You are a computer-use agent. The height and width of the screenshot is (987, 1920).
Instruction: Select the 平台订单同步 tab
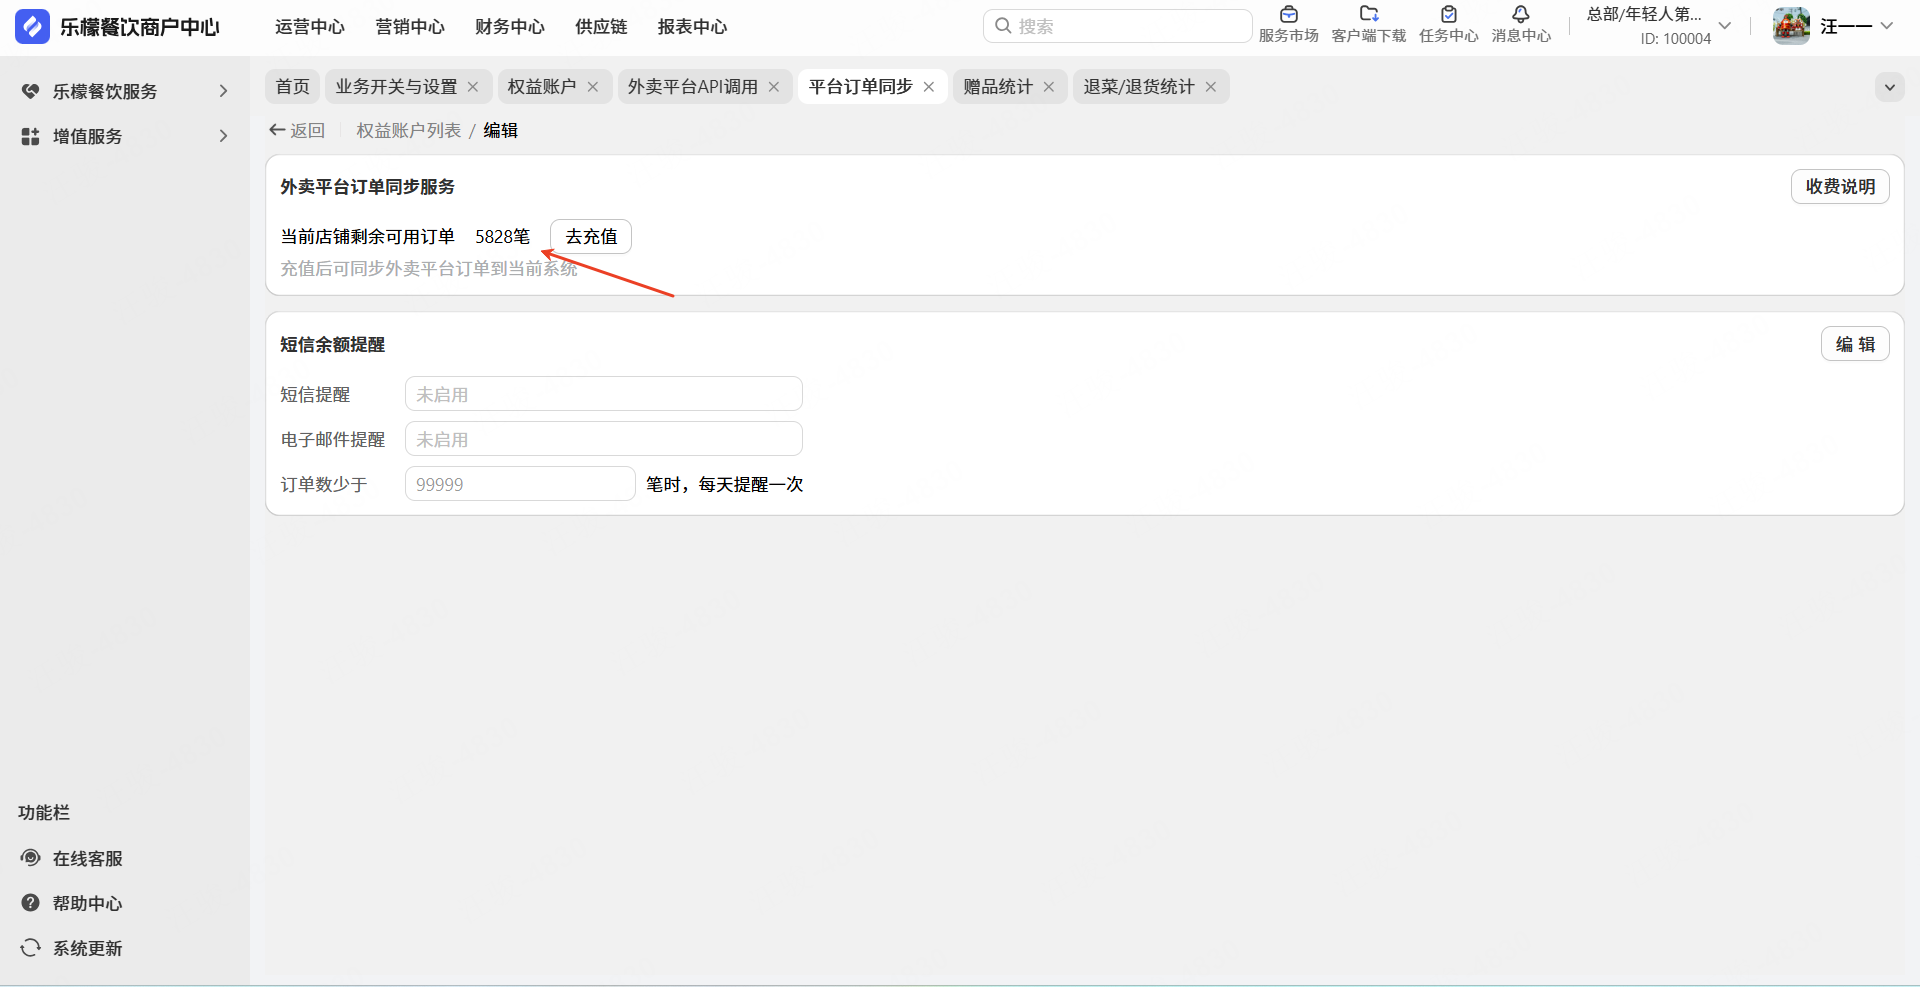tap(861, 87)
